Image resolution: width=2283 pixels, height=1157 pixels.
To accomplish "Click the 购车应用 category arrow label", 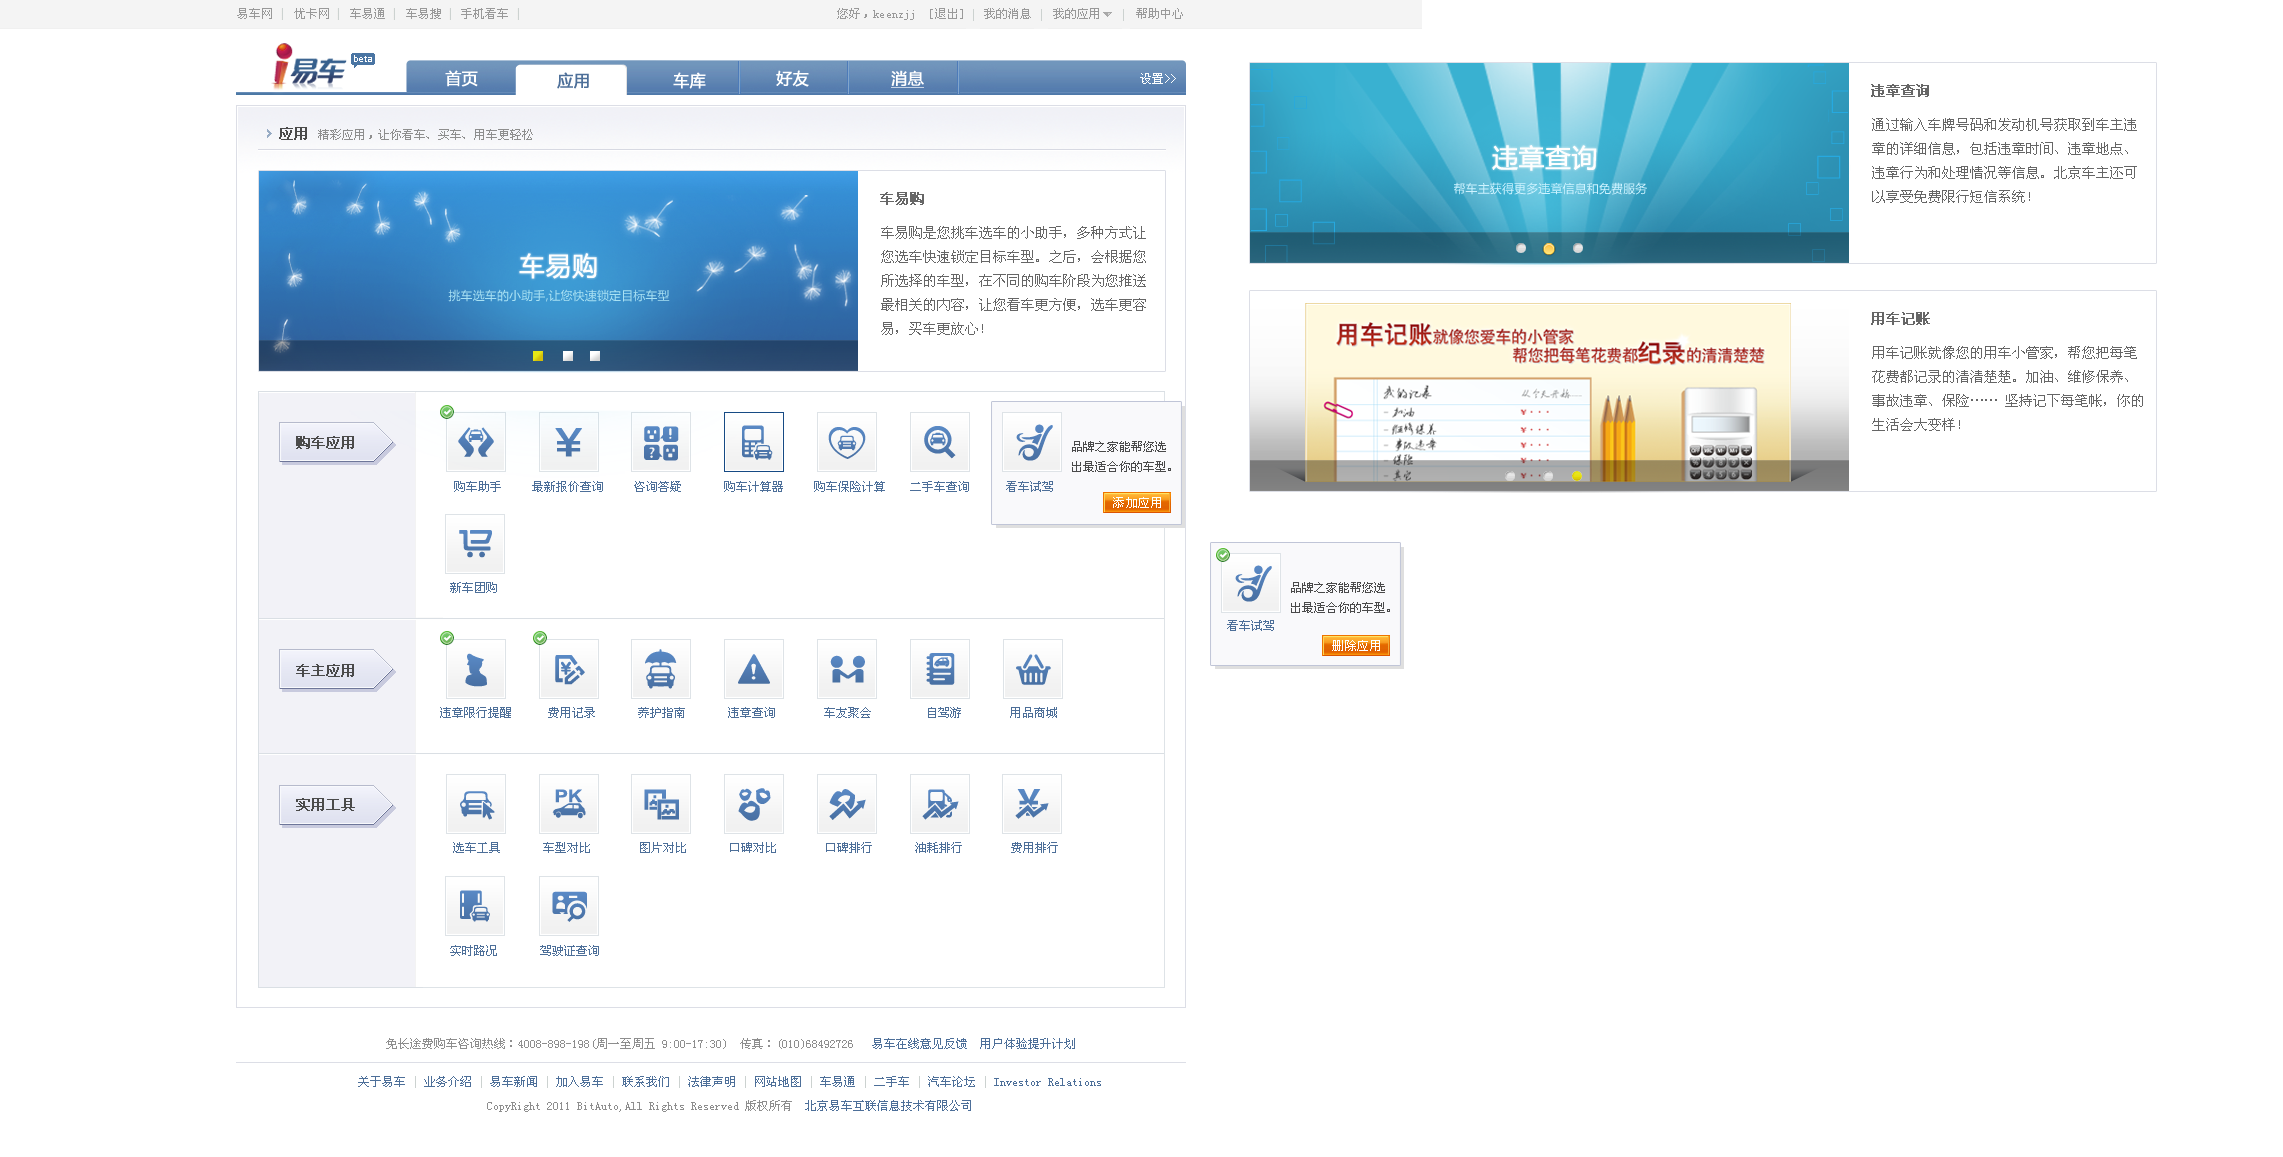I will point(337,443).
